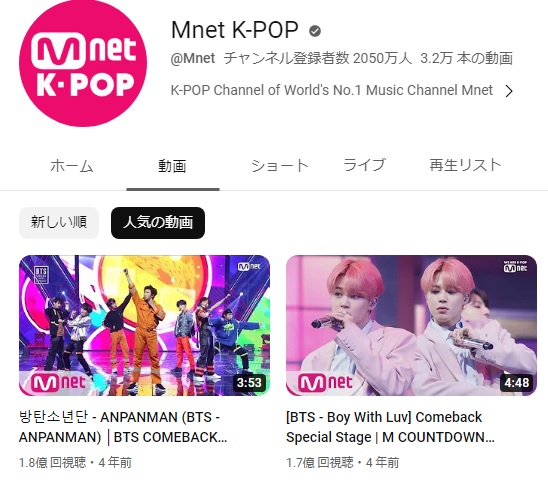Click the verified checkmark badge beside channel name
Image resolution: width=548 pixels, height=486 pixels.
pyautogui.click(x=315, y=31)
